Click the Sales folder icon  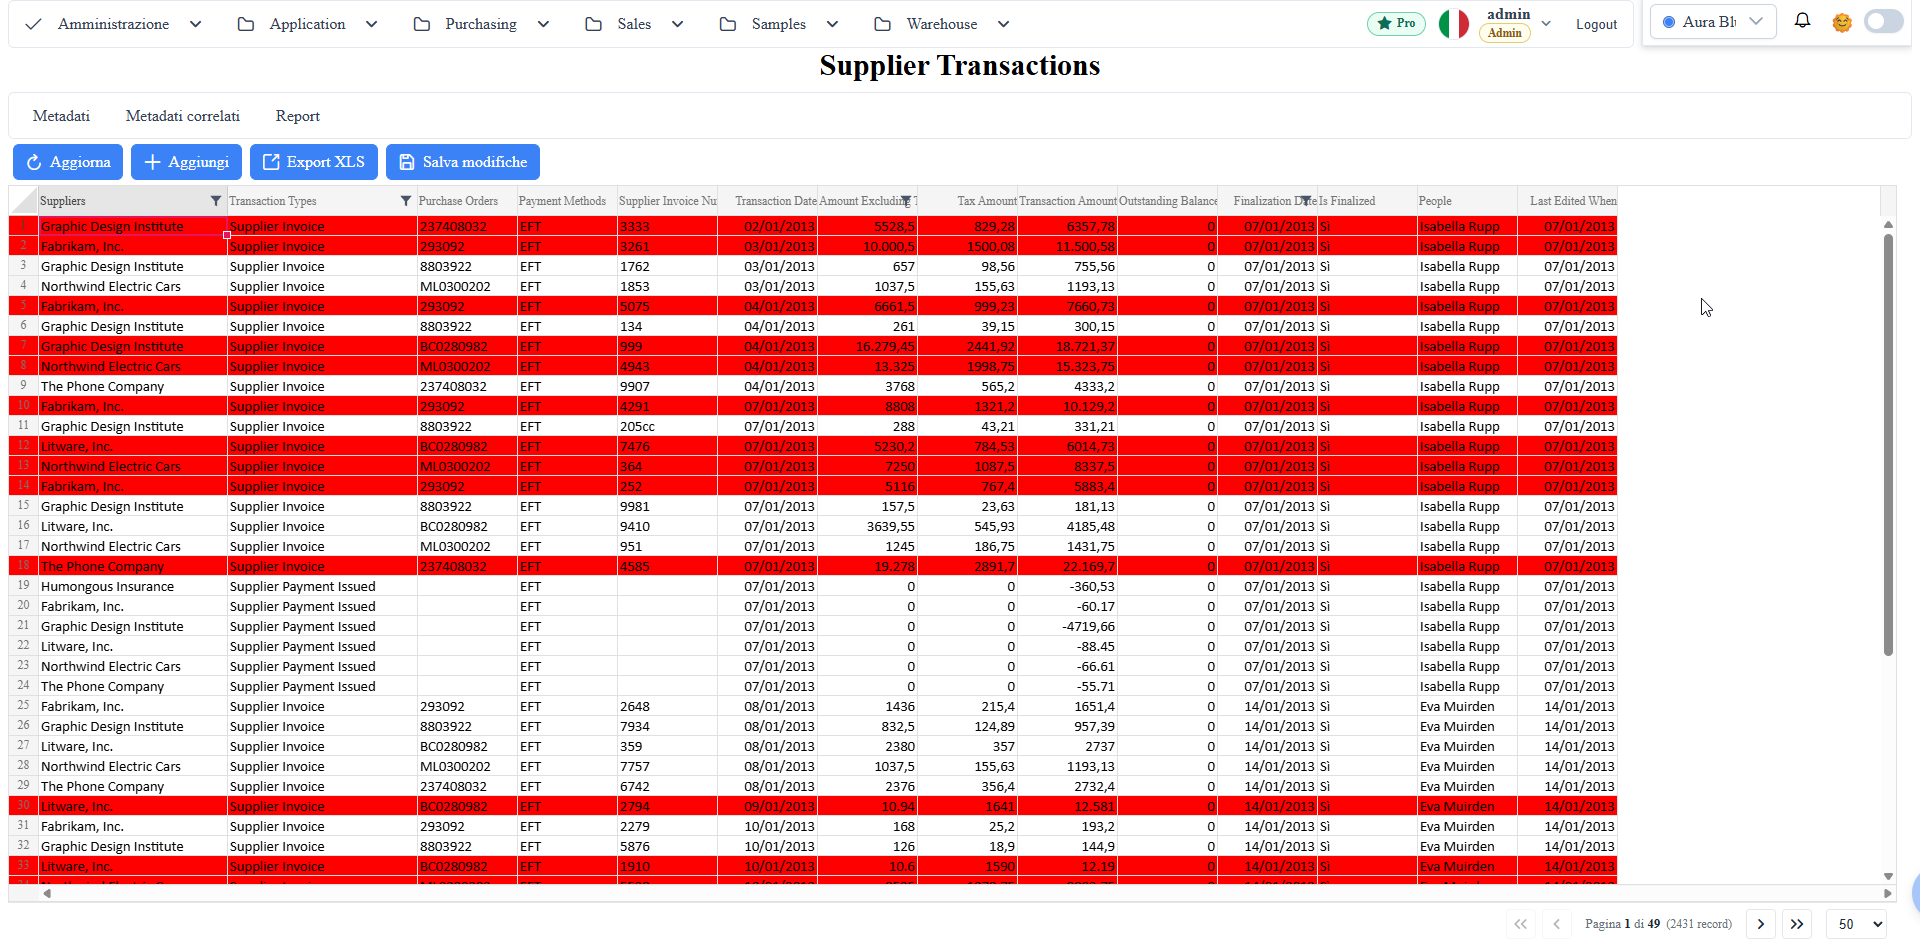[x=594, y=24]
